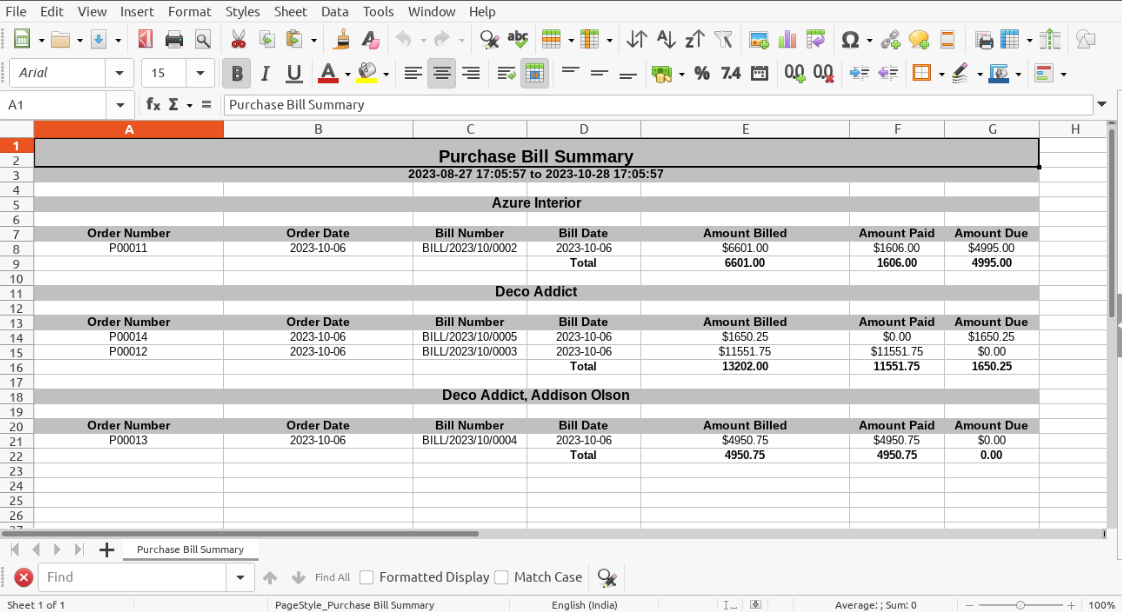The width and height of the screenshot is (1122, 612).
Task: Open the Tools menu
Action: coord(378,11)
